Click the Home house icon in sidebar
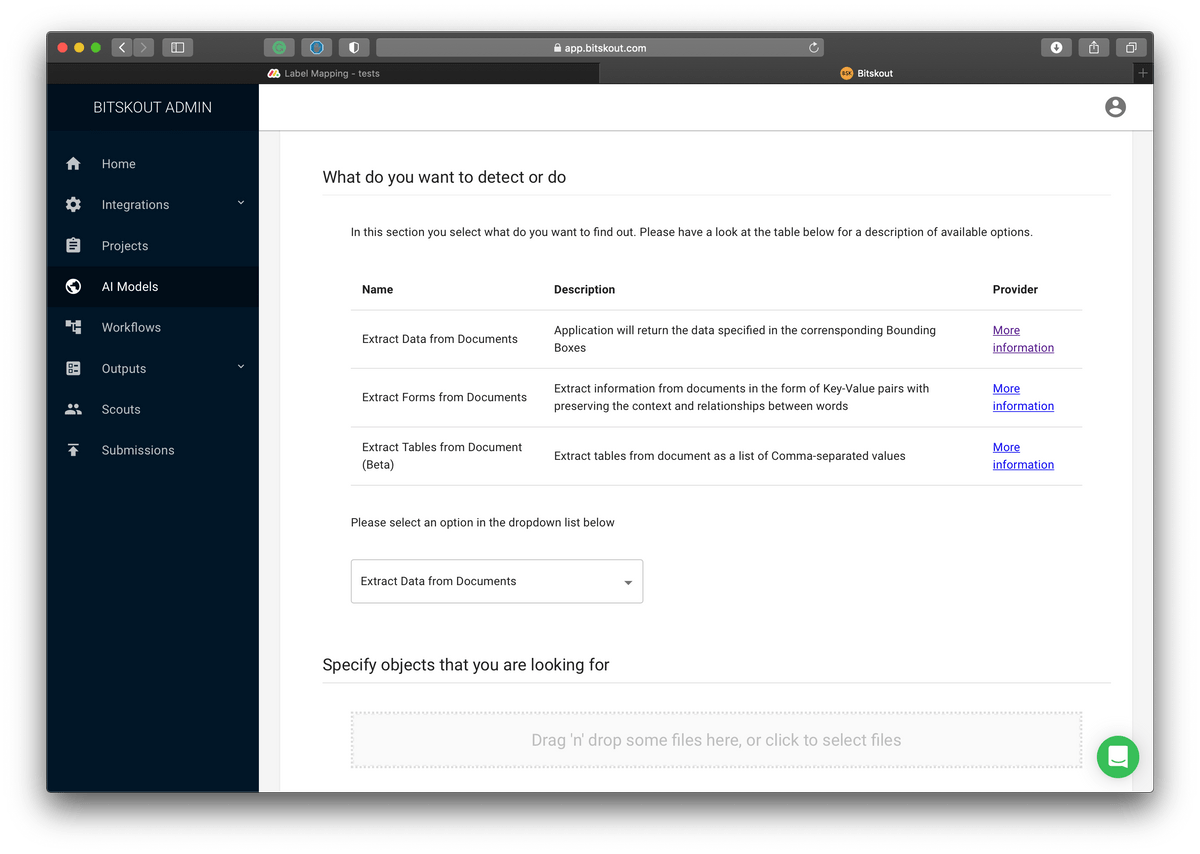The image size is (1200, 854). pyautogui.click(x=73, y=164)
